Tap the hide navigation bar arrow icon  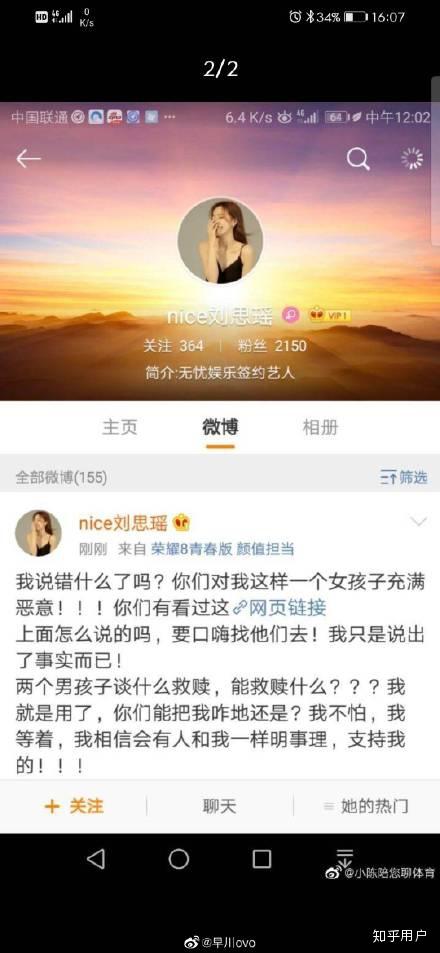(345, 858)
